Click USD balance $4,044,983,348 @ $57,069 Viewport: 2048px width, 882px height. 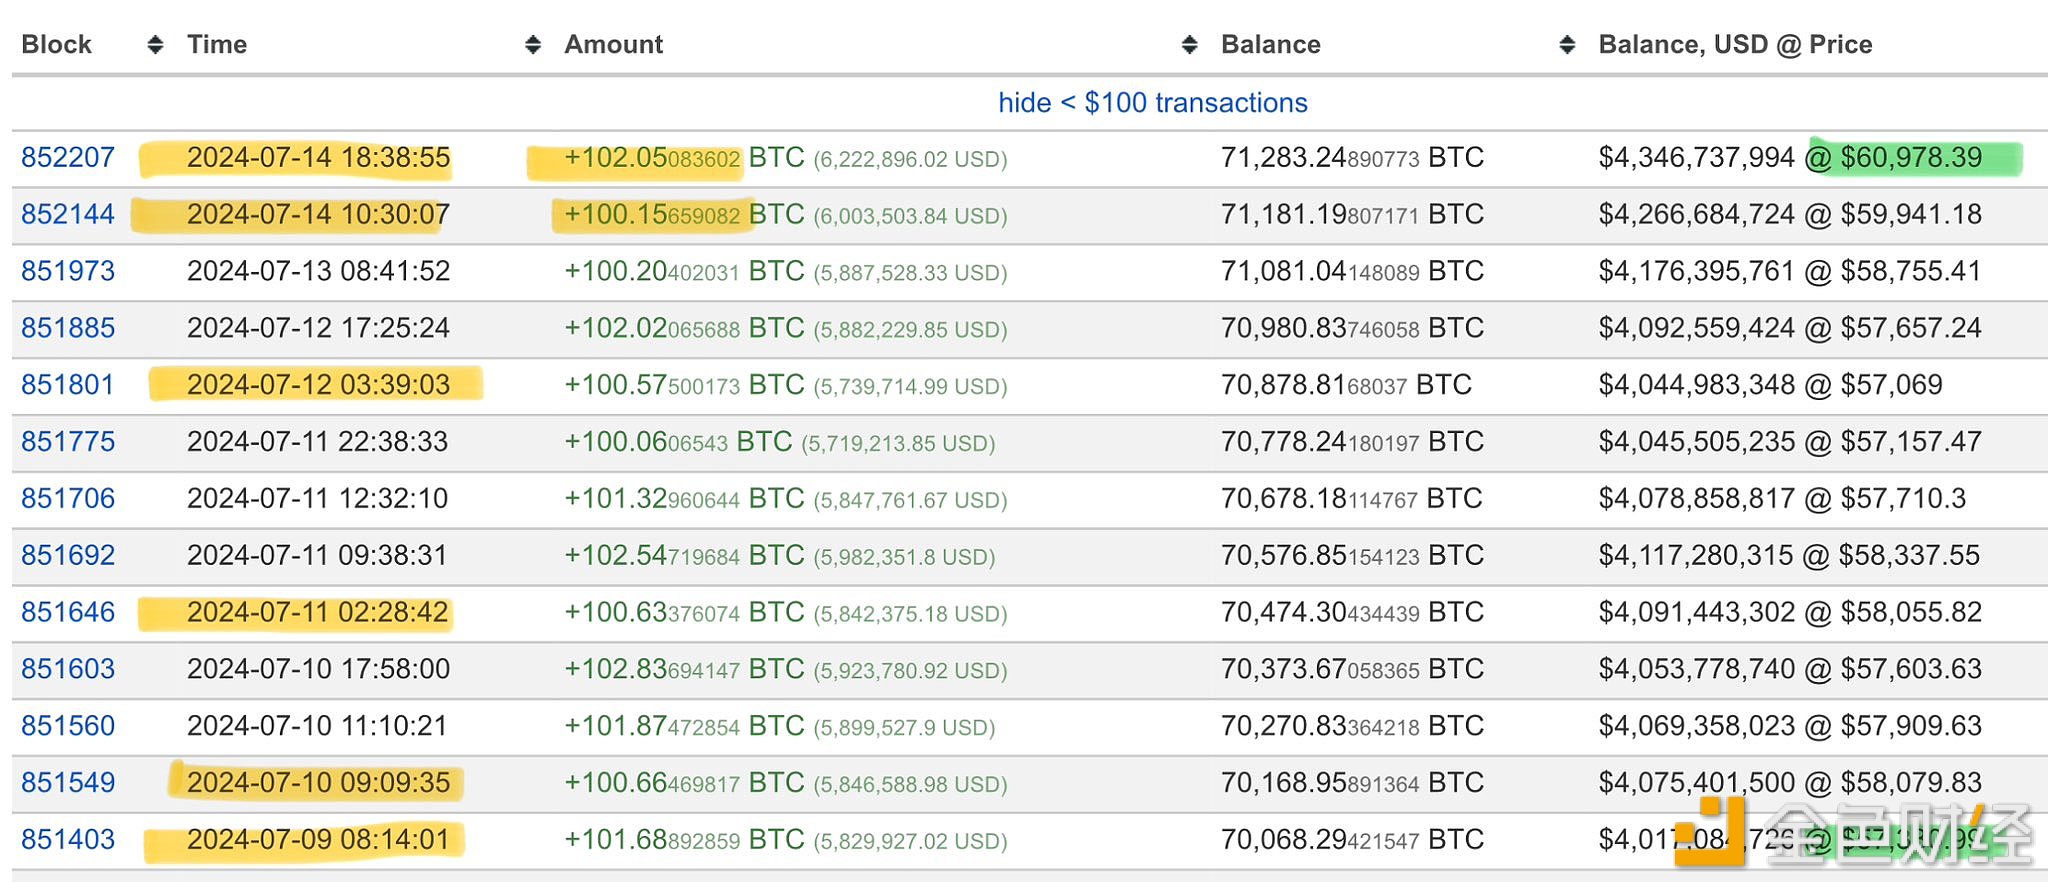click(1770, 385)
